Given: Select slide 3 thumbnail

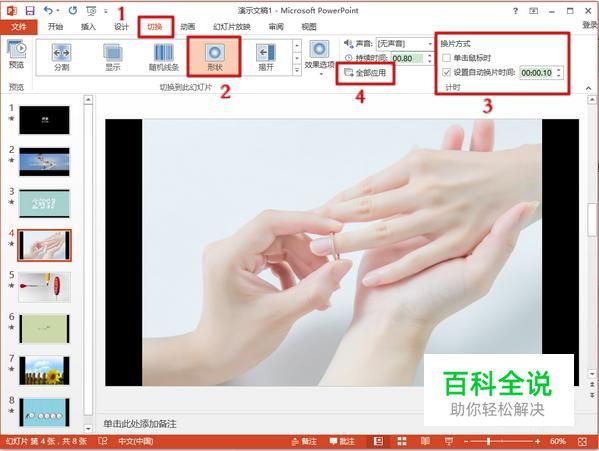Looking at the screenshot, I should point(44,204).
